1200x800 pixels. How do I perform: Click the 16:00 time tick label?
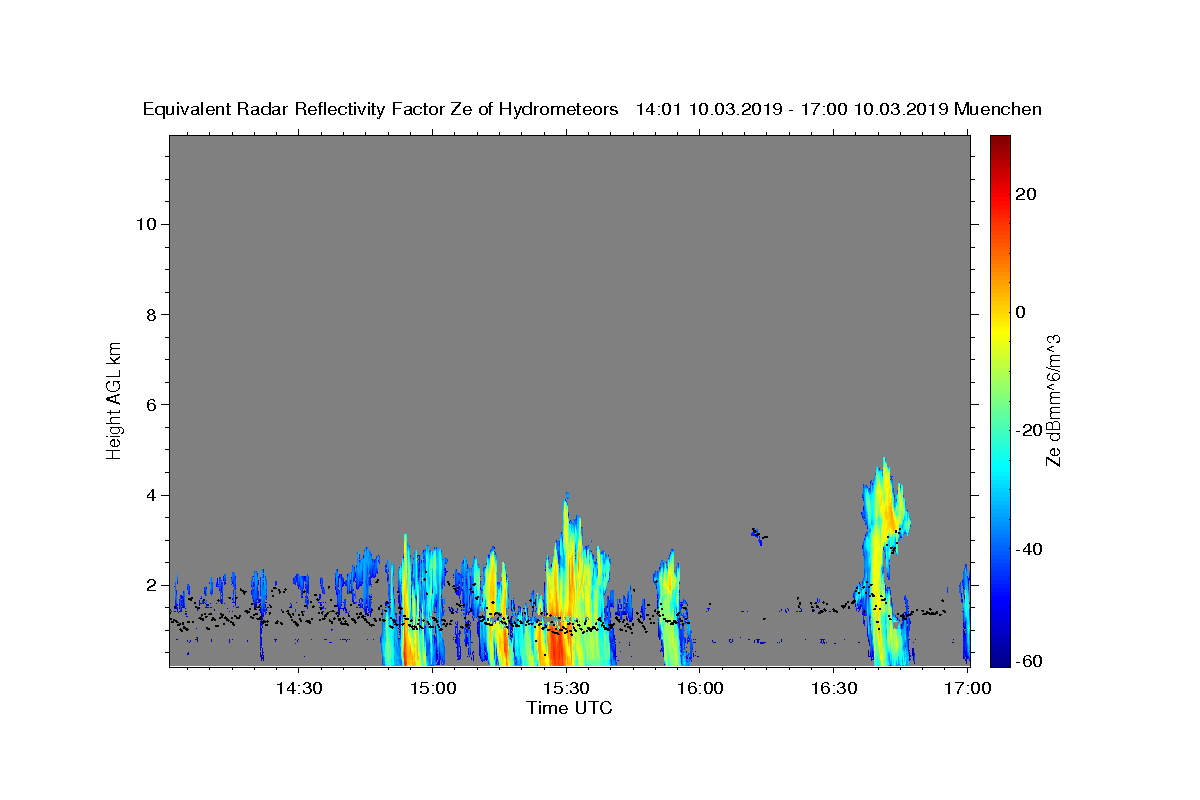699,688
